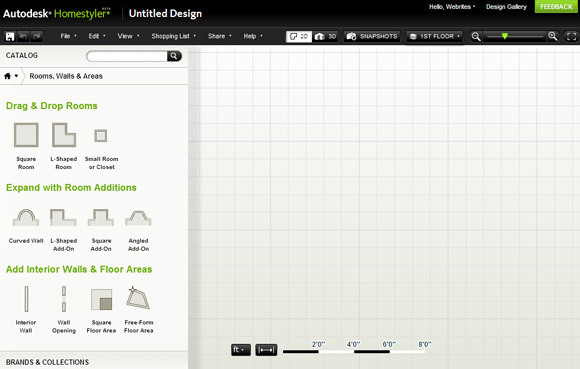Click the Add Interior Walls & Floor Areas heading
The image size is (580, 369).
click(79, 269)
